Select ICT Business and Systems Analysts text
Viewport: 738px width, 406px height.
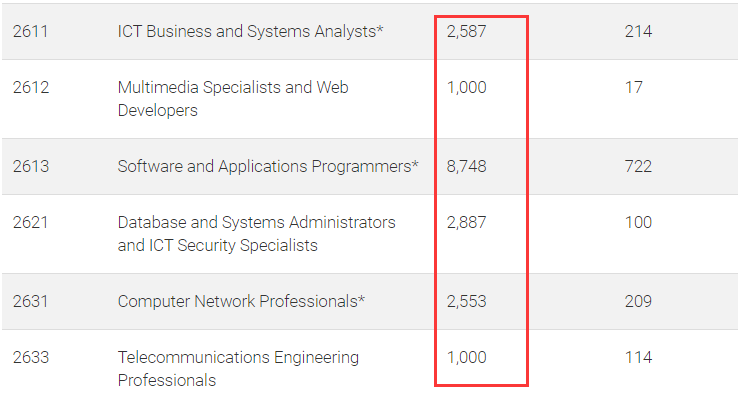tap(250, 32)
